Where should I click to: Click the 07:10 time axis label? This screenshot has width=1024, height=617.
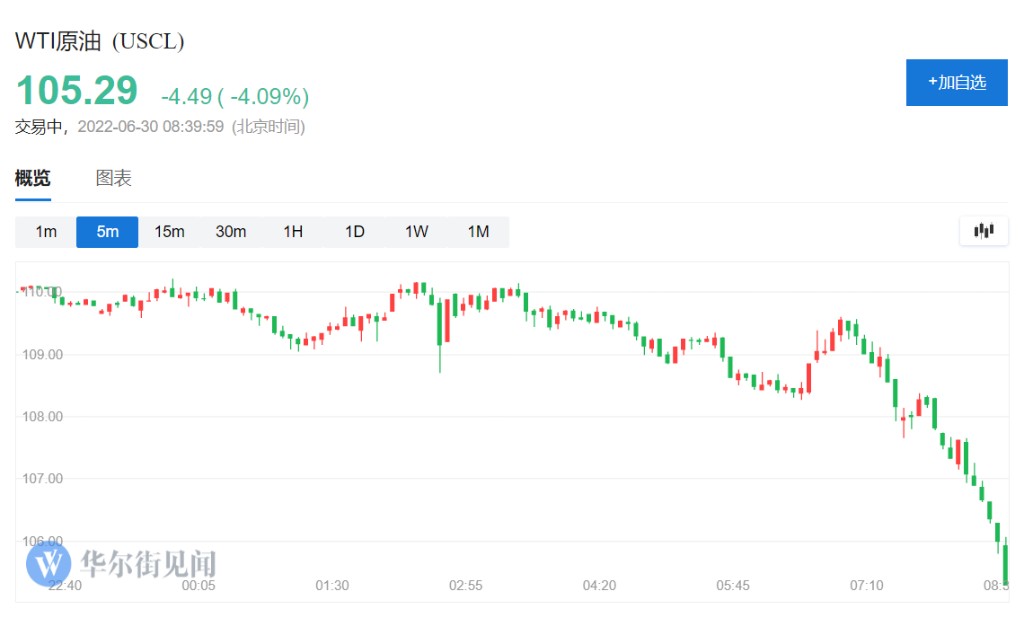point(866,585)
